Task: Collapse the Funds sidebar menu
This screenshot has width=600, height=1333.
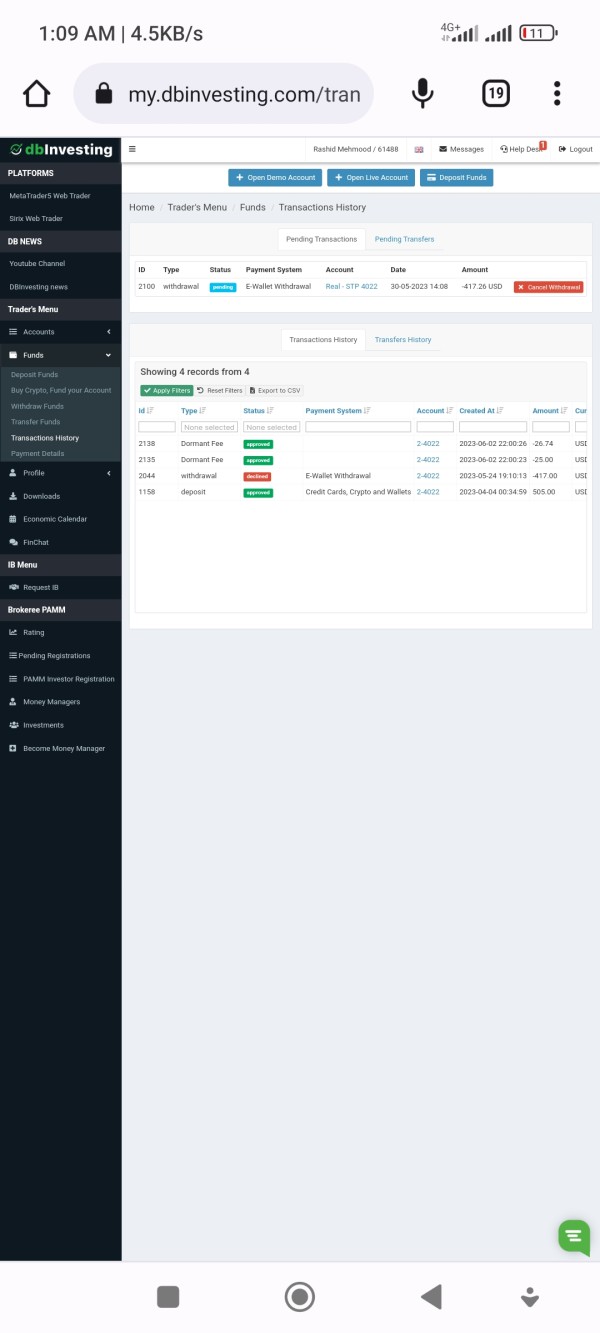Action: (60, 355)
